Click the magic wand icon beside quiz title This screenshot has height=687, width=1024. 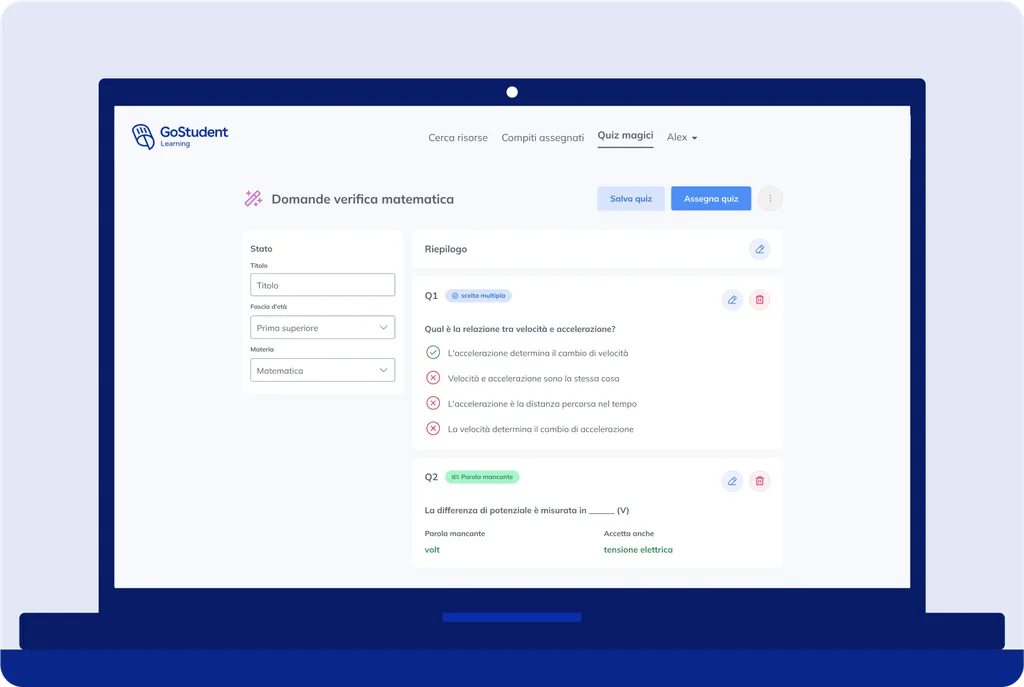point(253,199)
